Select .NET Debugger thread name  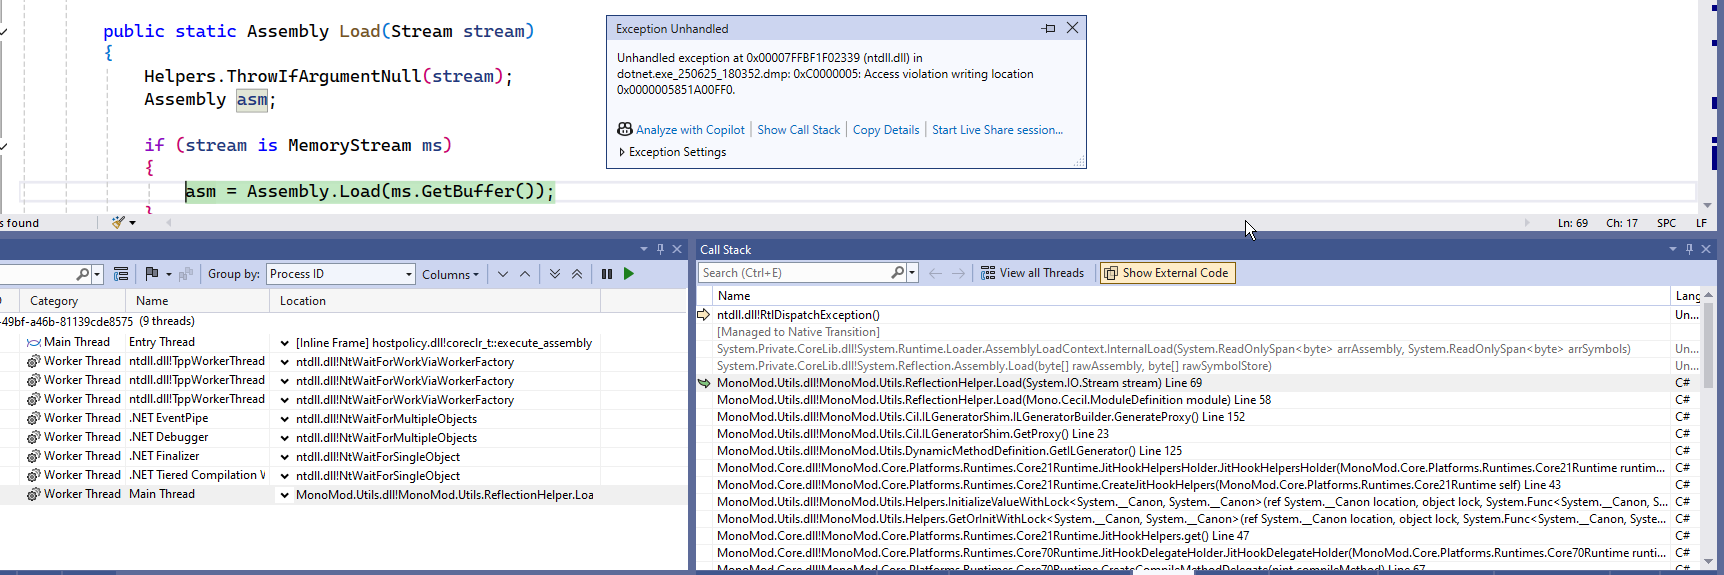(169, 437)
